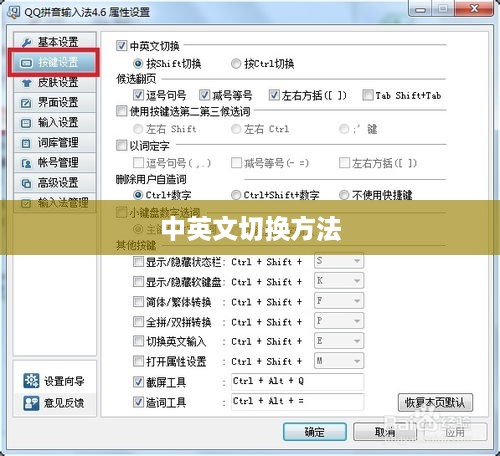Click the Ctrl + Alt + = shortcut field

click(297, 402)
